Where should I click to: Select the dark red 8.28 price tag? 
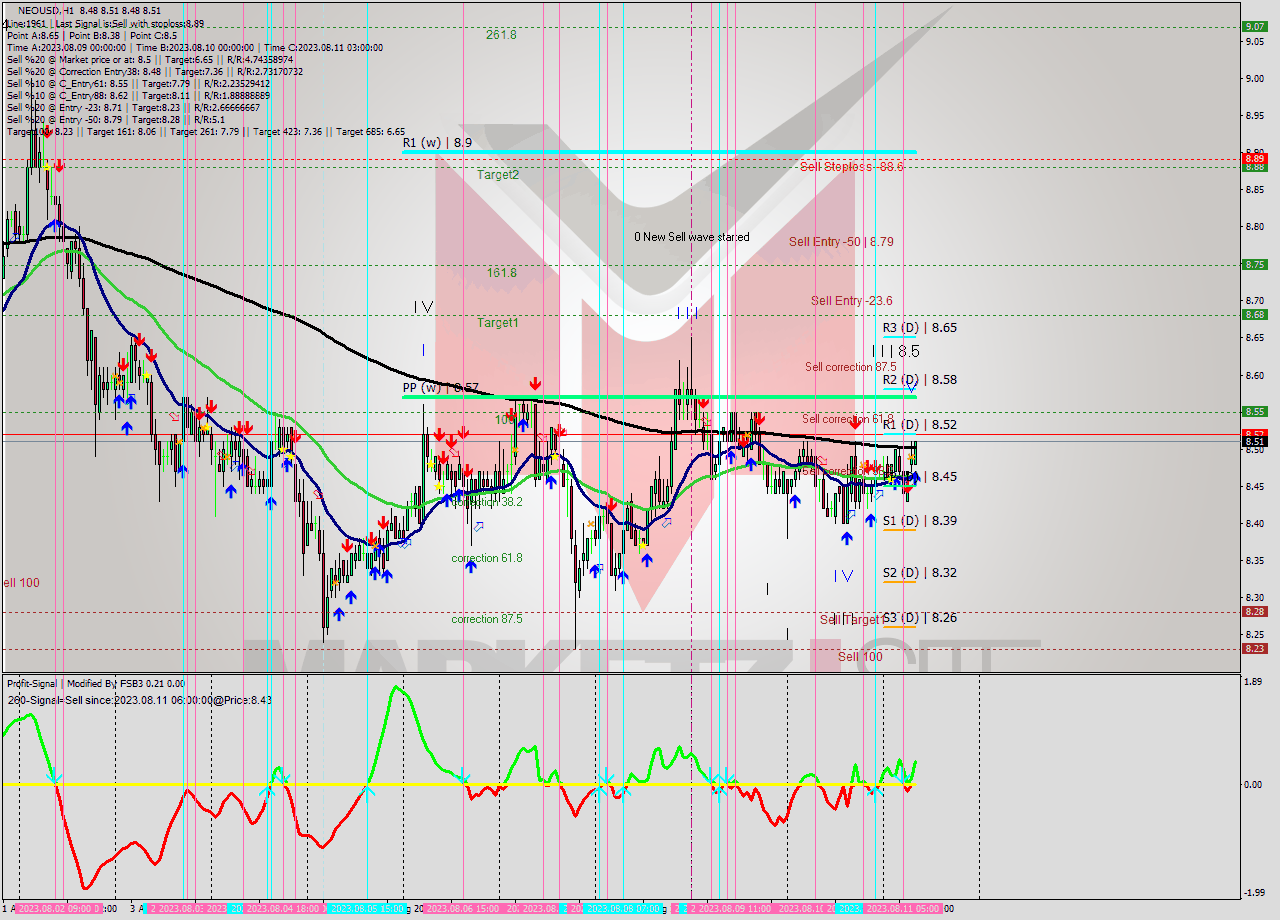coord(1254,611)
